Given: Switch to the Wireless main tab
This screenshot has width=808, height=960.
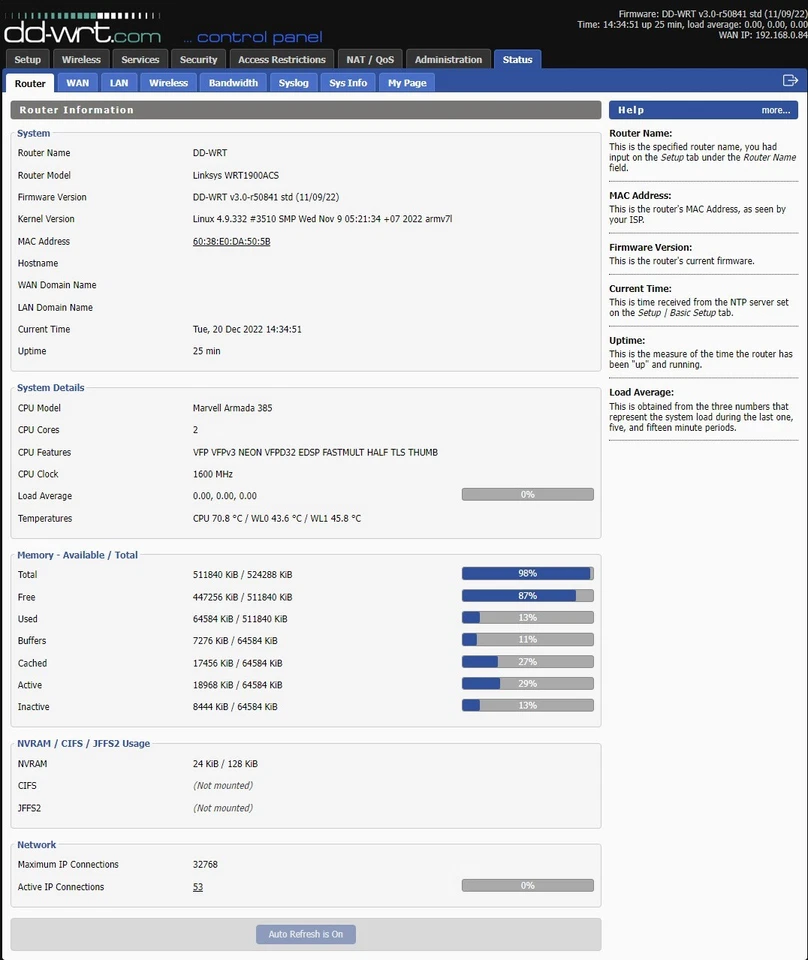Looking at the screenshot, I should click(x=80, y=59).
